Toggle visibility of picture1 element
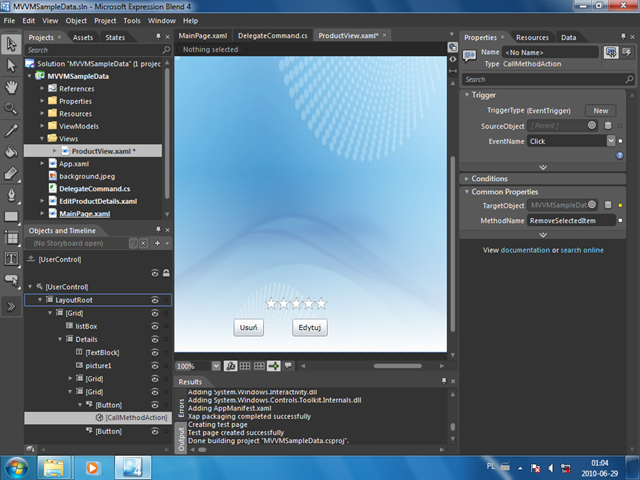The width and height of the screenshot is (640, 480). click(x=155, y=366)
